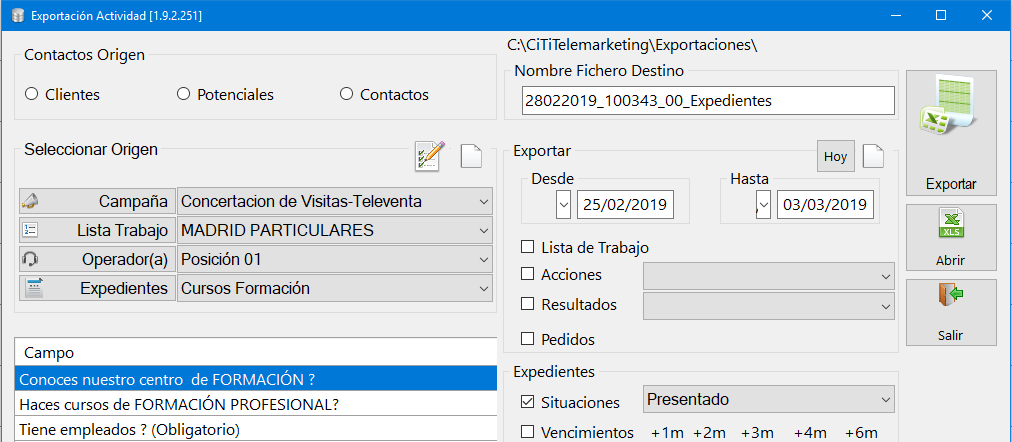This screenshot has height=442, width=1012.
Task: Click the +1m vencimiento option
Action: [667, 432]
